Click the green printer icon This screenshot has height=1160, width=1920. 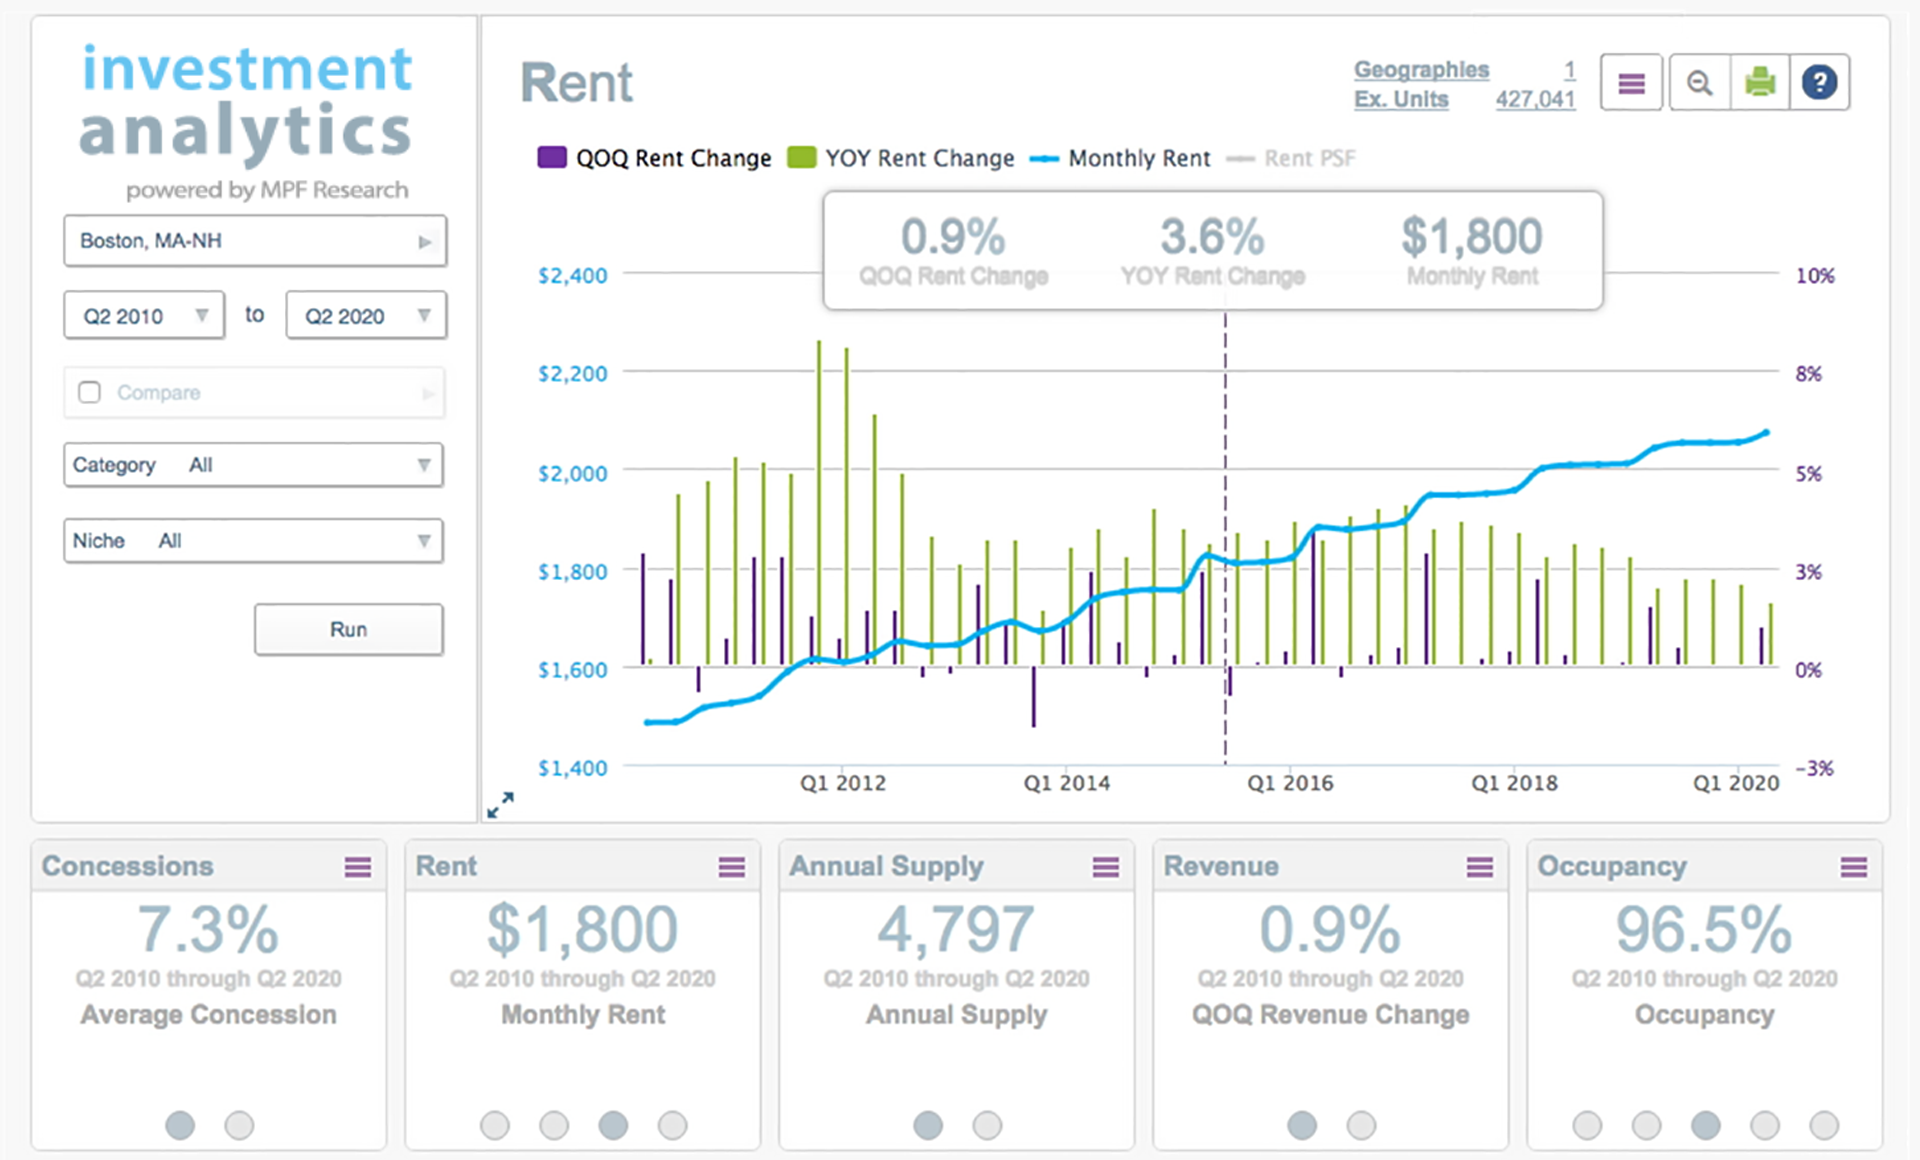pos(1759,83)
